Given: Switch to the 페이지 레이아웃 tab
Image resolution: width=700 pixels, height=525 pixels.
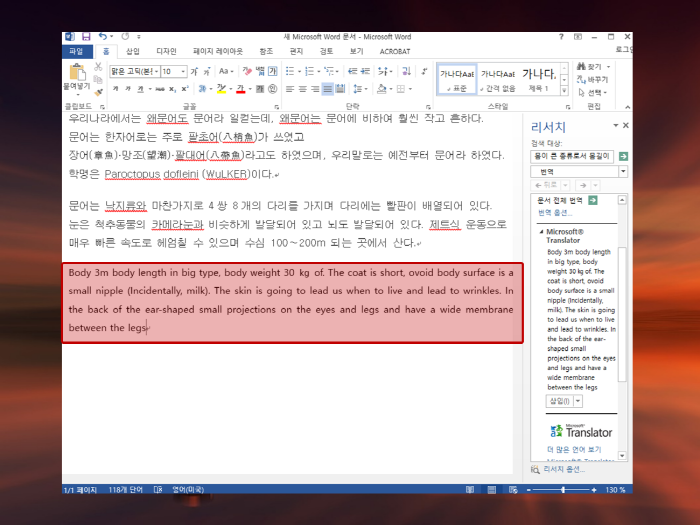Looking at the screenshot, I should click(x=218, y=51).
